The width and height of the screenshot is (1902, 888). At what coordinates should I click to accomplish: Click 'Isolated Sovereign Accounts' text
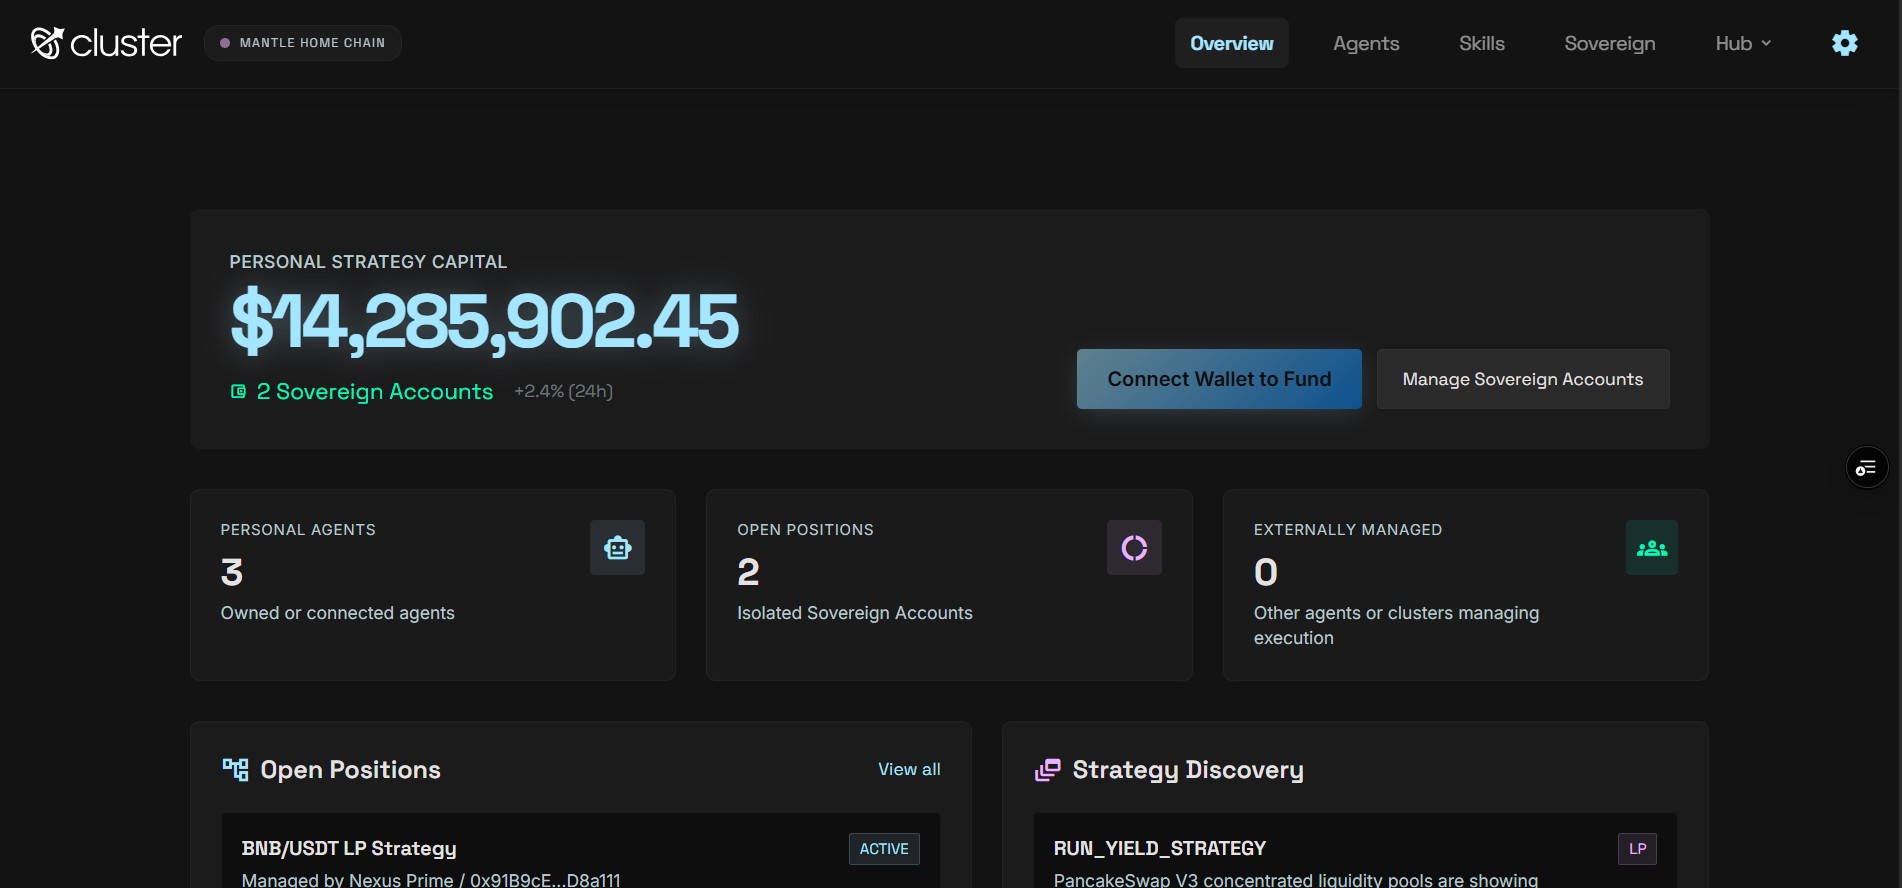pos(855,613)
